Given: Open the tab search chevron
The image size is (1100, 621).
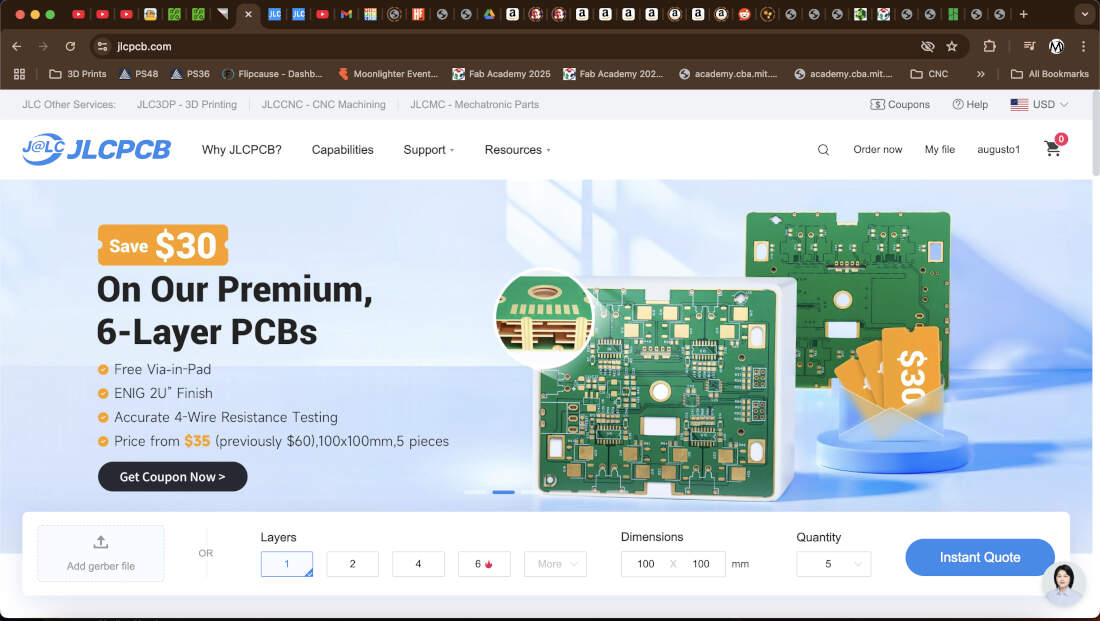Looking at the screenshot, I should [x=1084, y=14].
